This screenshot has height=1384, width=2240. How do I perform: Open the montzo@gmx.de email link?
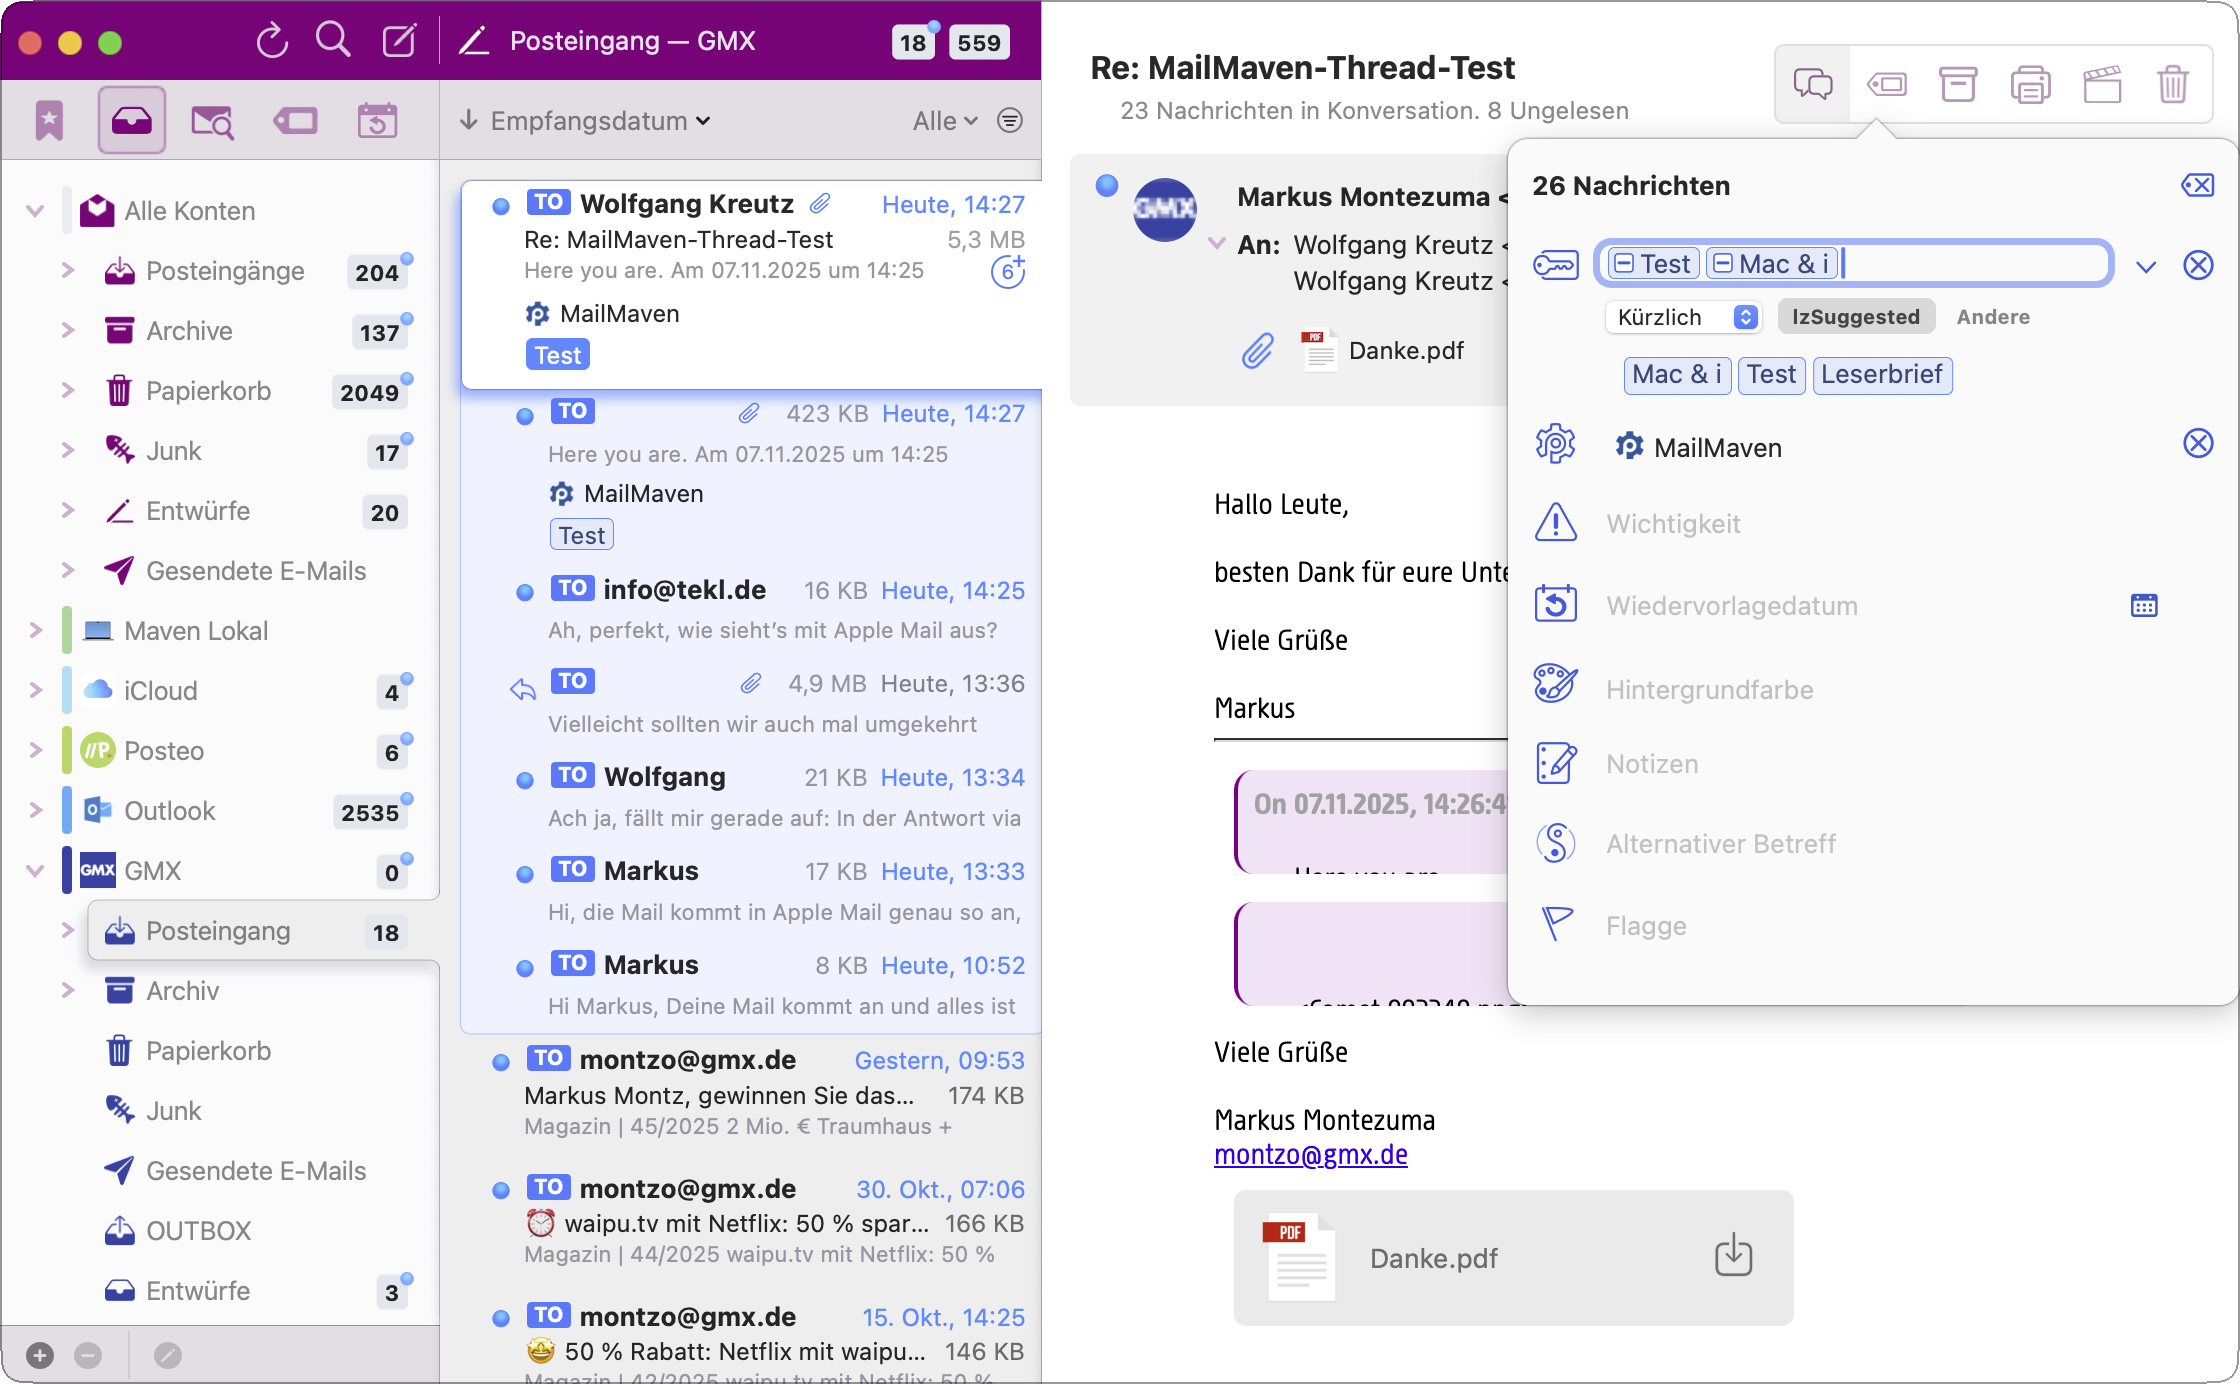tap(1310, 1155)
